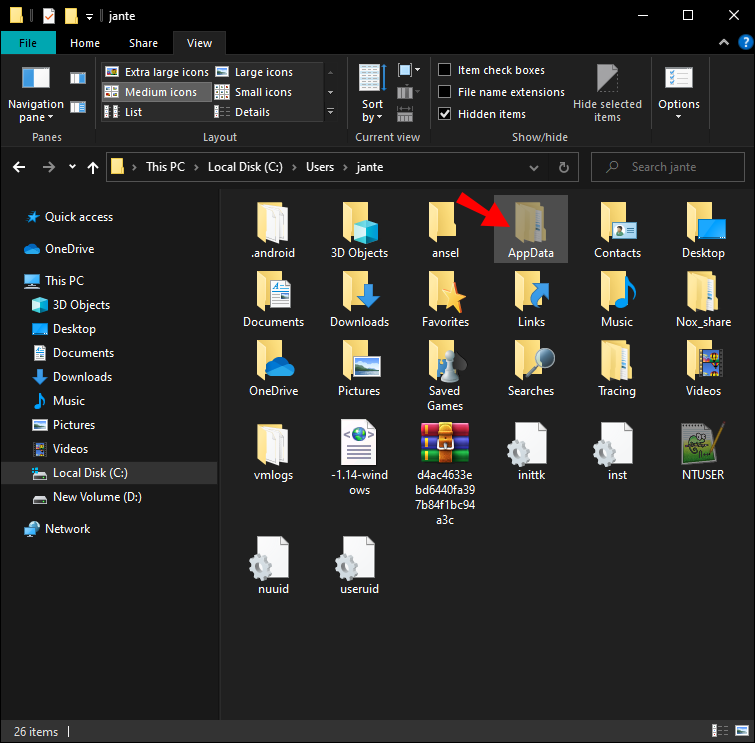The width and height of the screenshot is (755, 743).
Task: Open the File menu tab
Action: point(28,43)
